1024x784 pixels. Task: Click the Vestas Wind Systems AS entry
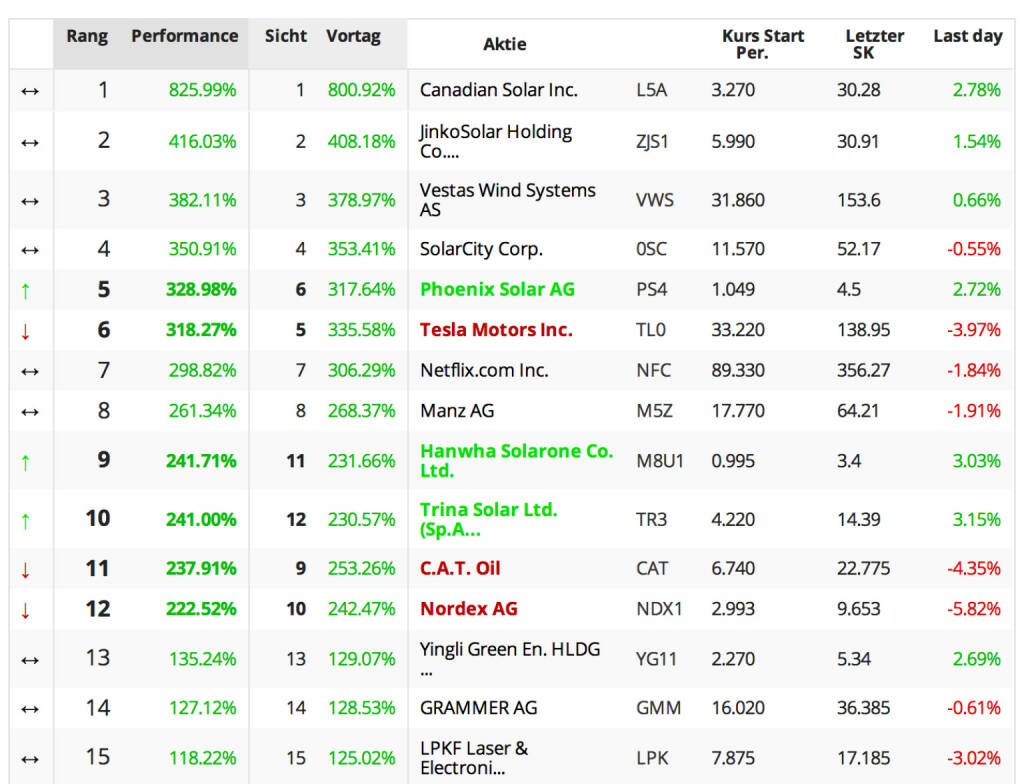tap(507, 200)
